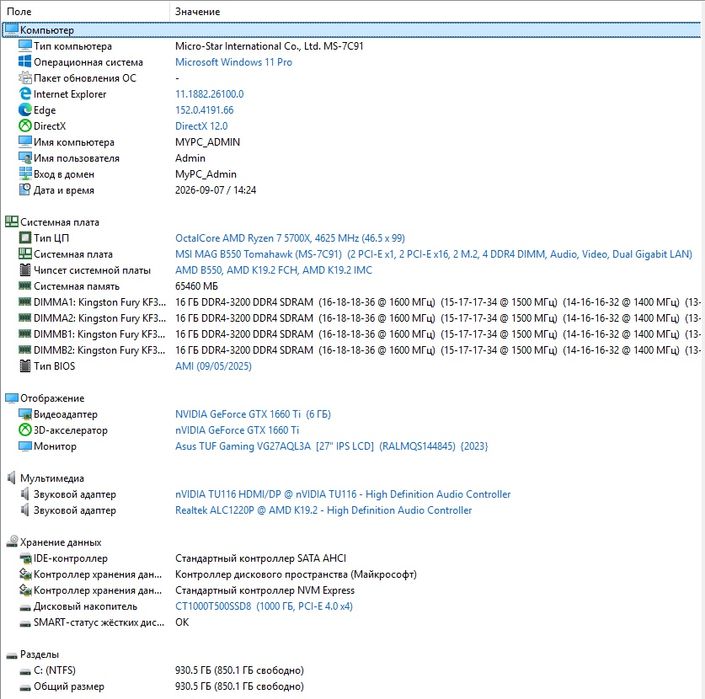Click the Чипсет системной платы chip icon
The image size is (705, 699).
[25, 270]
